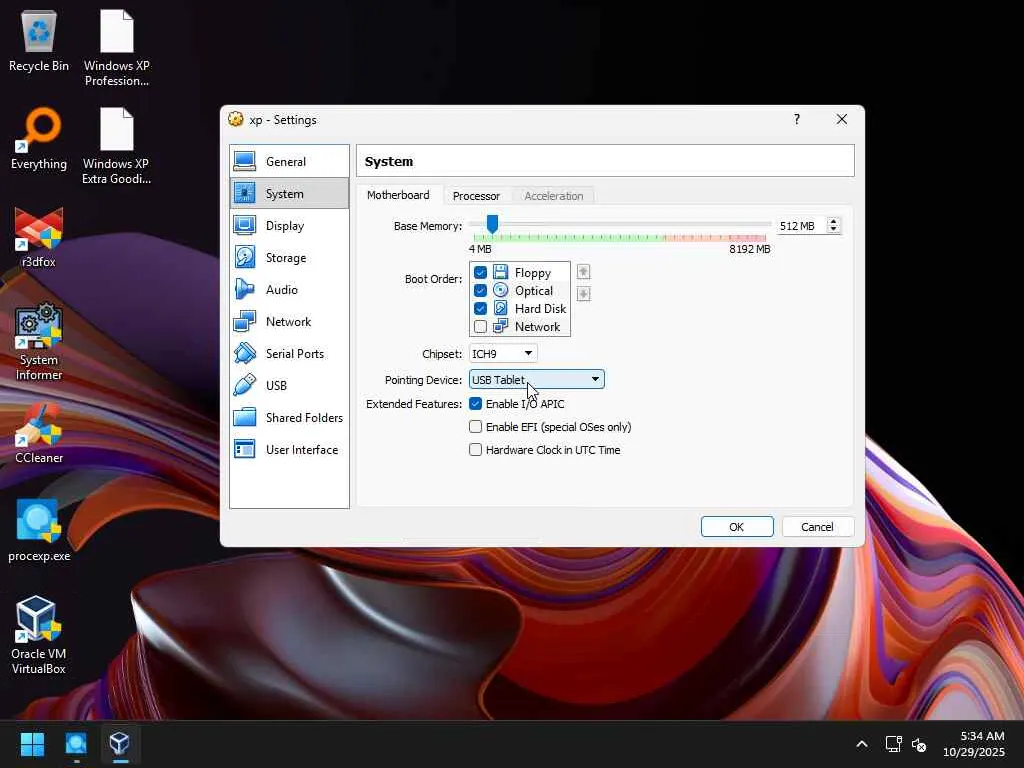Show hidden system tray icons chevron
Viewport: 1024px width, 768px height.
click(x=862, y=744)
